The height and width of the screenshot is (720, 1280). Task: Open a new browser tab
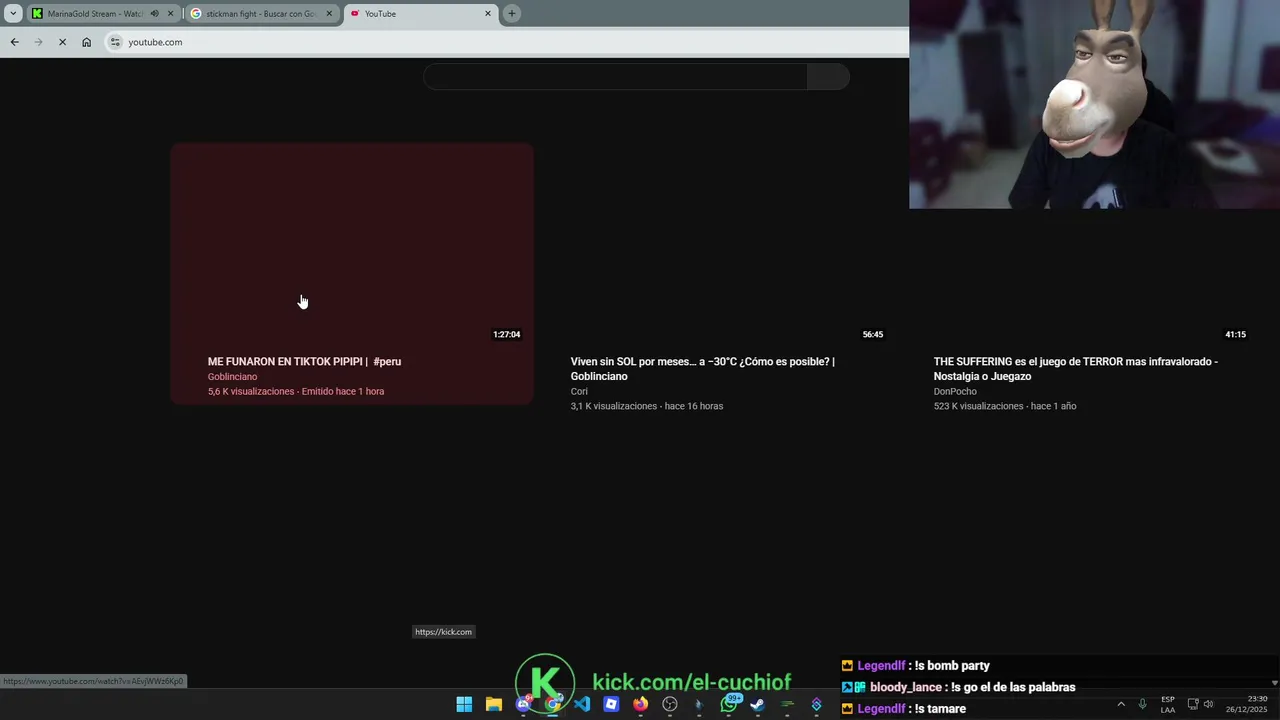click(x=512, y=13)
